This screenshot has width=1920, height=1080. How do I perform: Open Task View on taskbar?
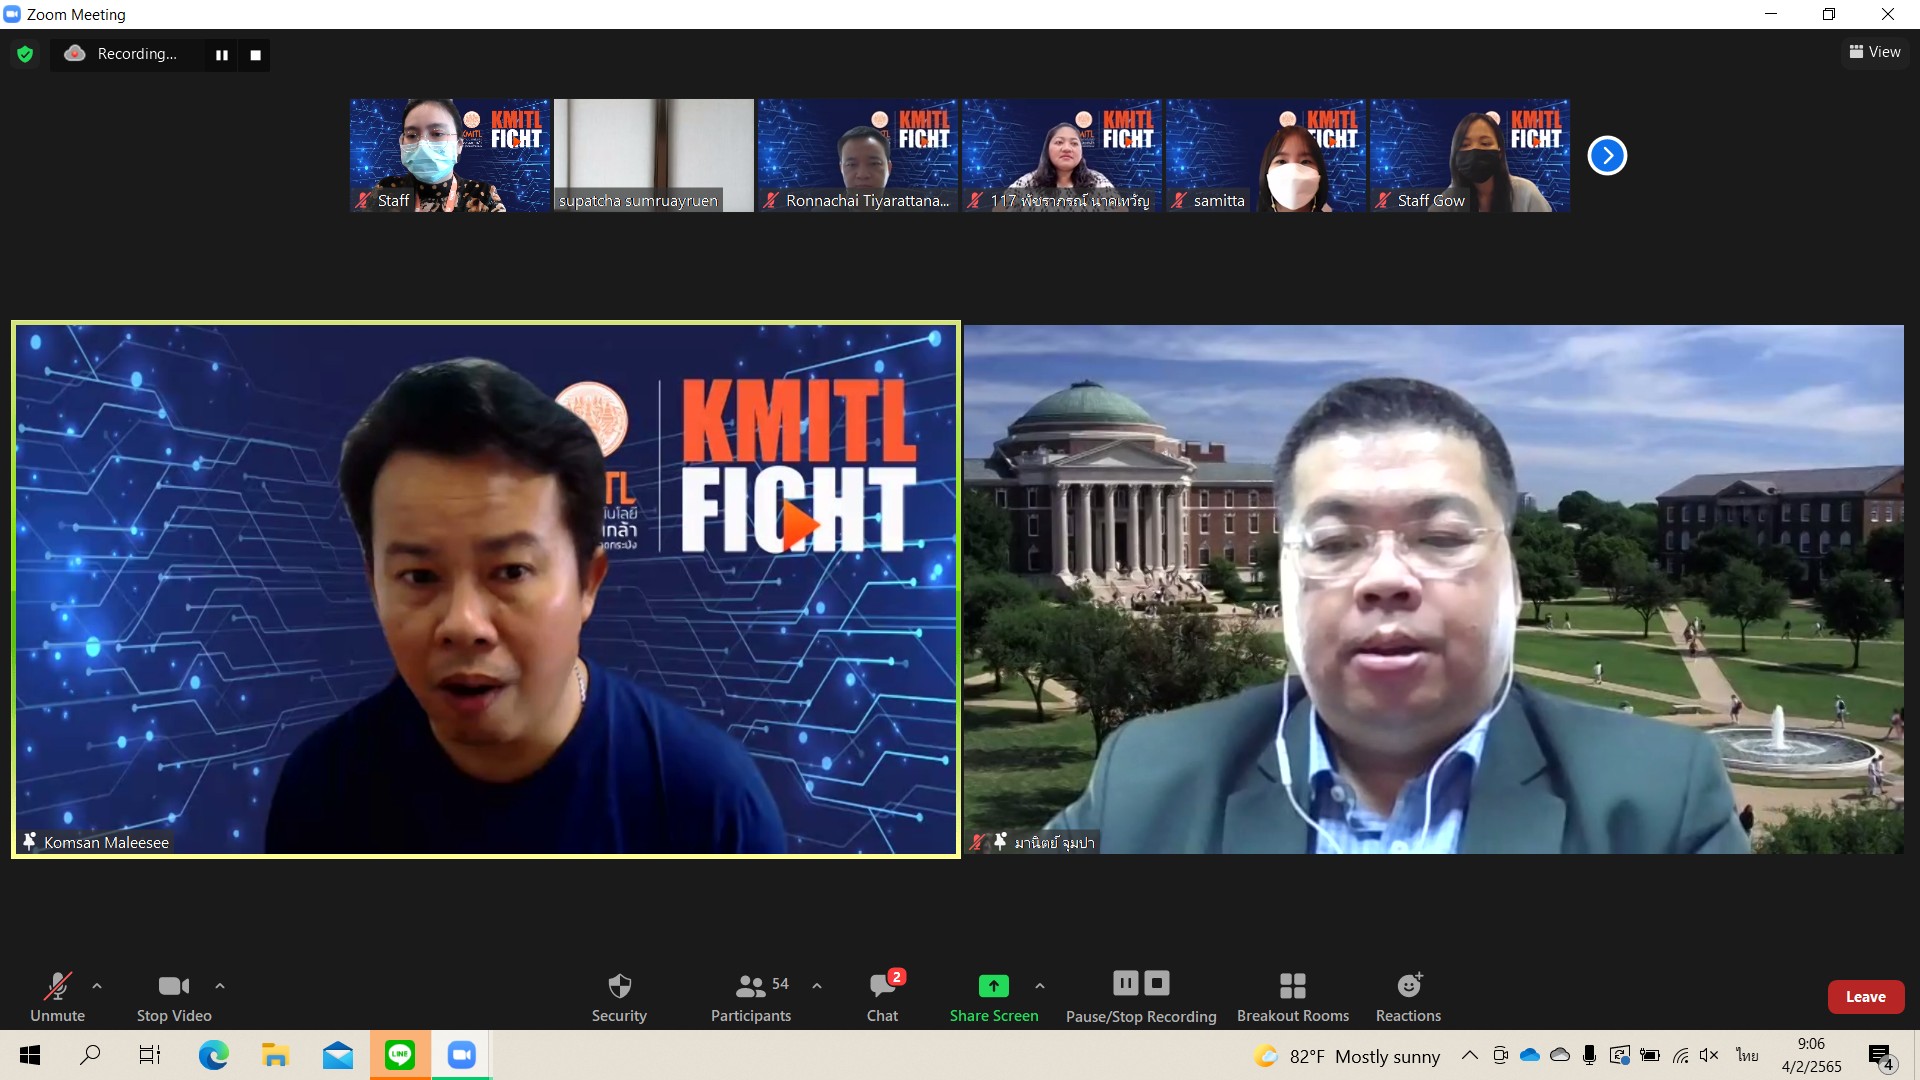(x=150, y=1055)
